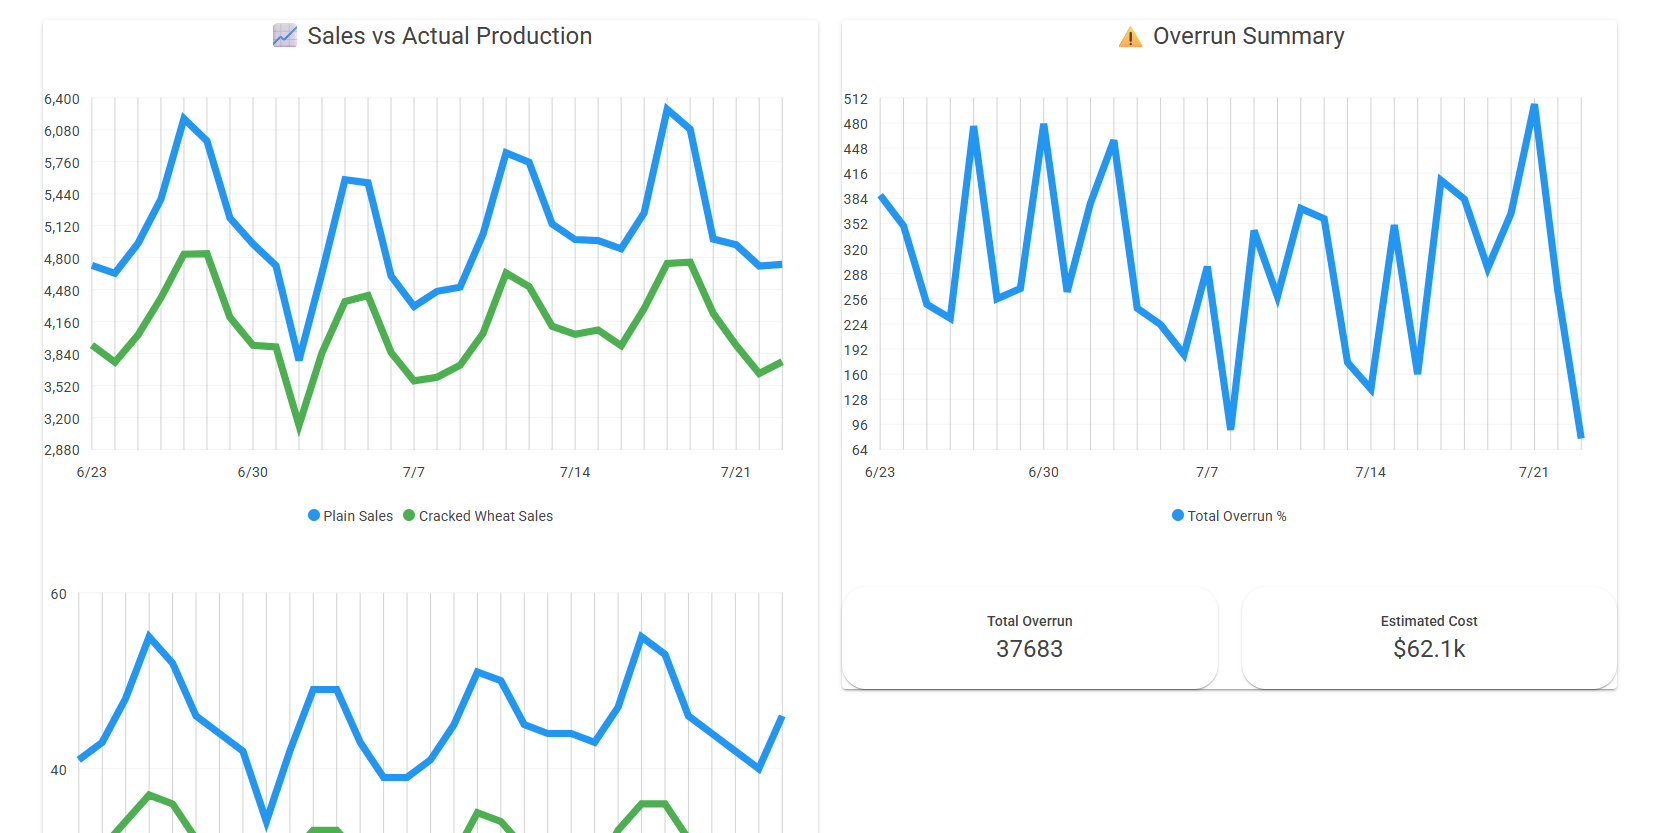
Task: Click the 256 y-axis label on the overrun chart
Action: (x=856, y=300)
